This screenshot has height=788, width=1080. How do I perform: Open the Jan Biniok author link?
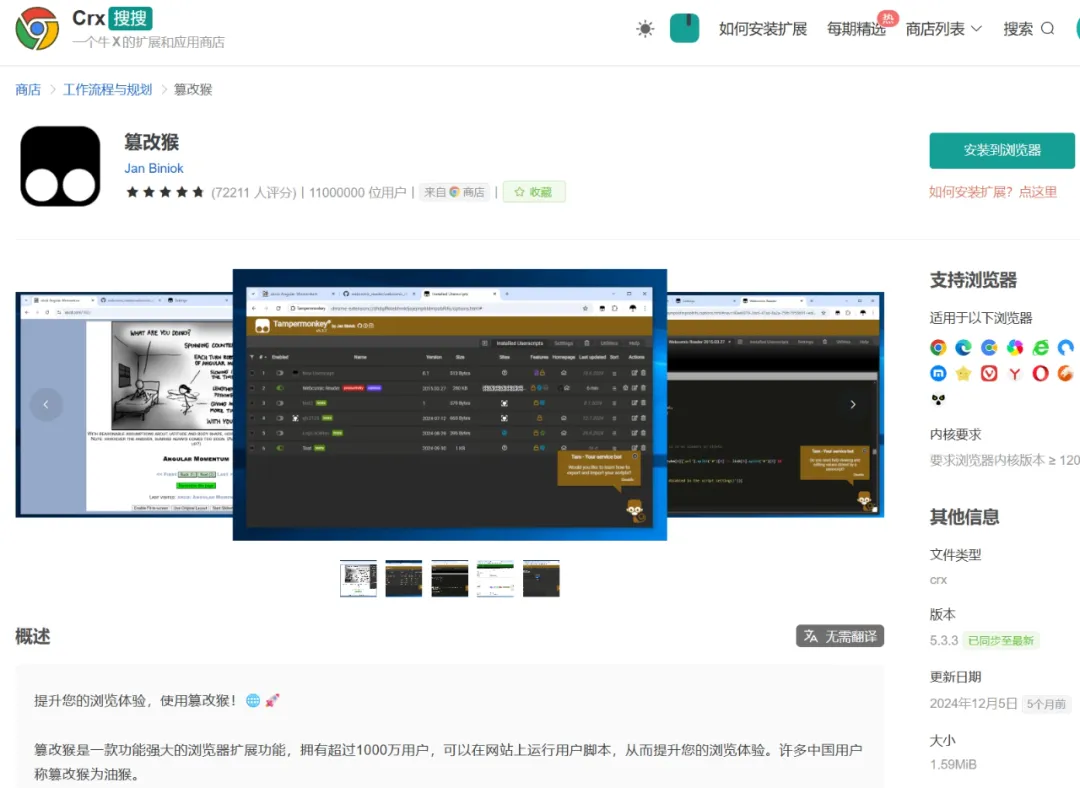coord(154,168)
